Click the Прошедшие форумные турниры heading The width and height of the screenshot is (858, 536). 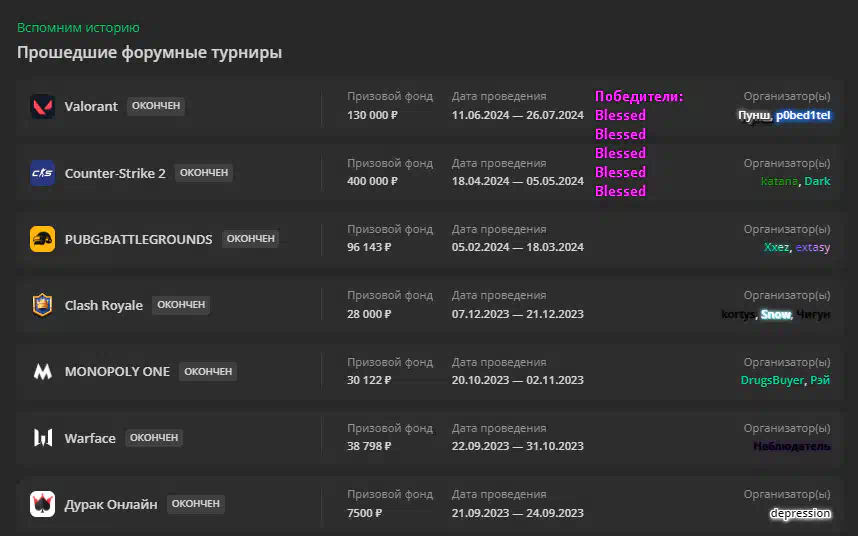coord(149,53)
